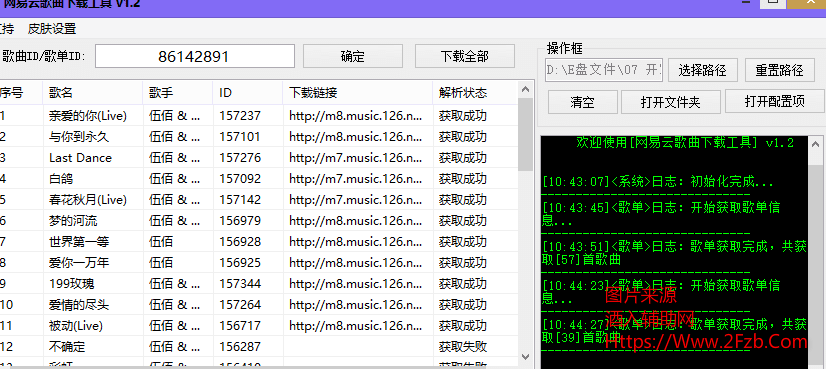Song list scrollbar down arrow

pyautogui.click(x=525, y=357)
